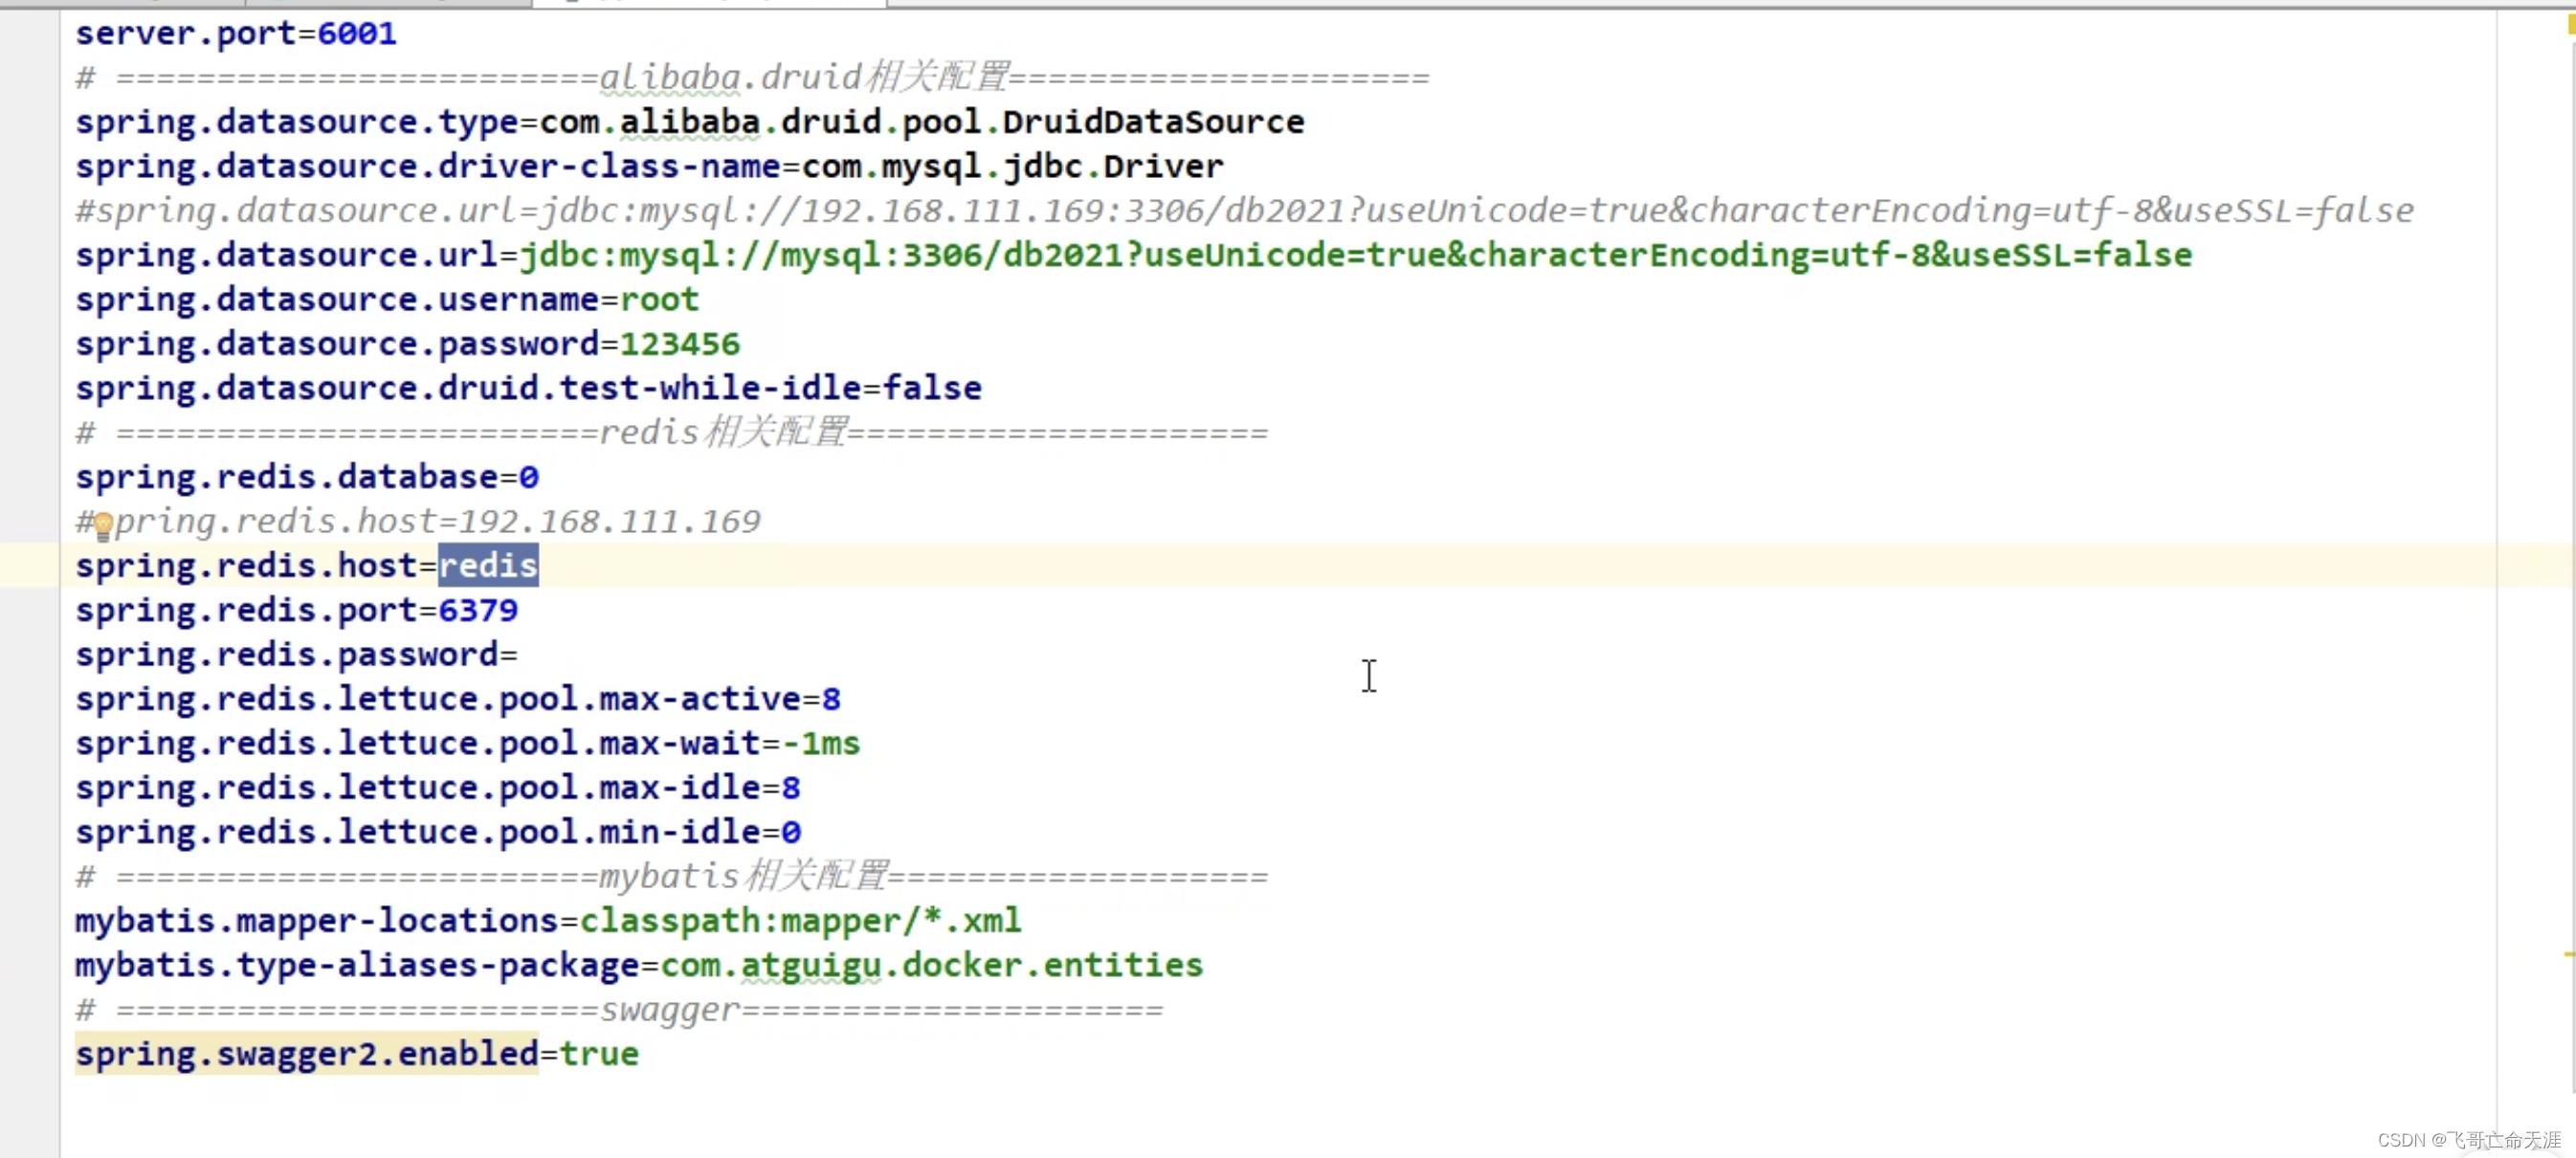Click the datasource password value 123456
Viewport: 2576px width, 1158px height.
click(x=680, y=344)
